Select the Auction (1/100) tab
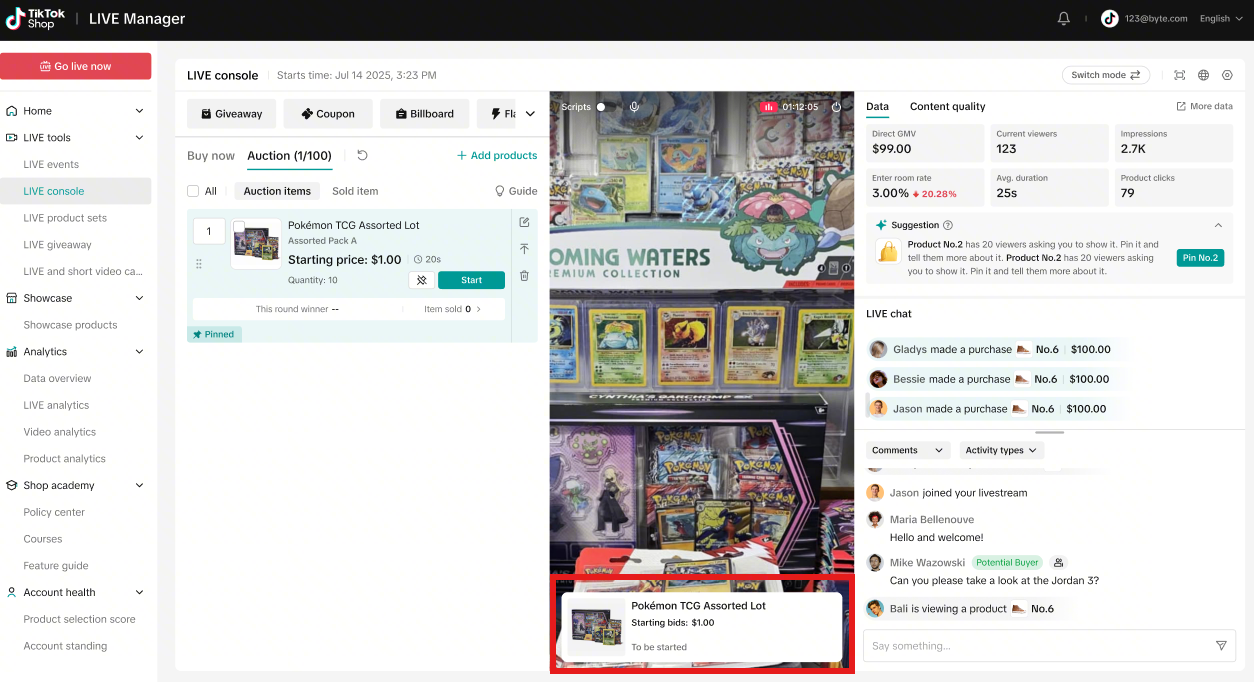1254x682 pixels. click(289, 155)
